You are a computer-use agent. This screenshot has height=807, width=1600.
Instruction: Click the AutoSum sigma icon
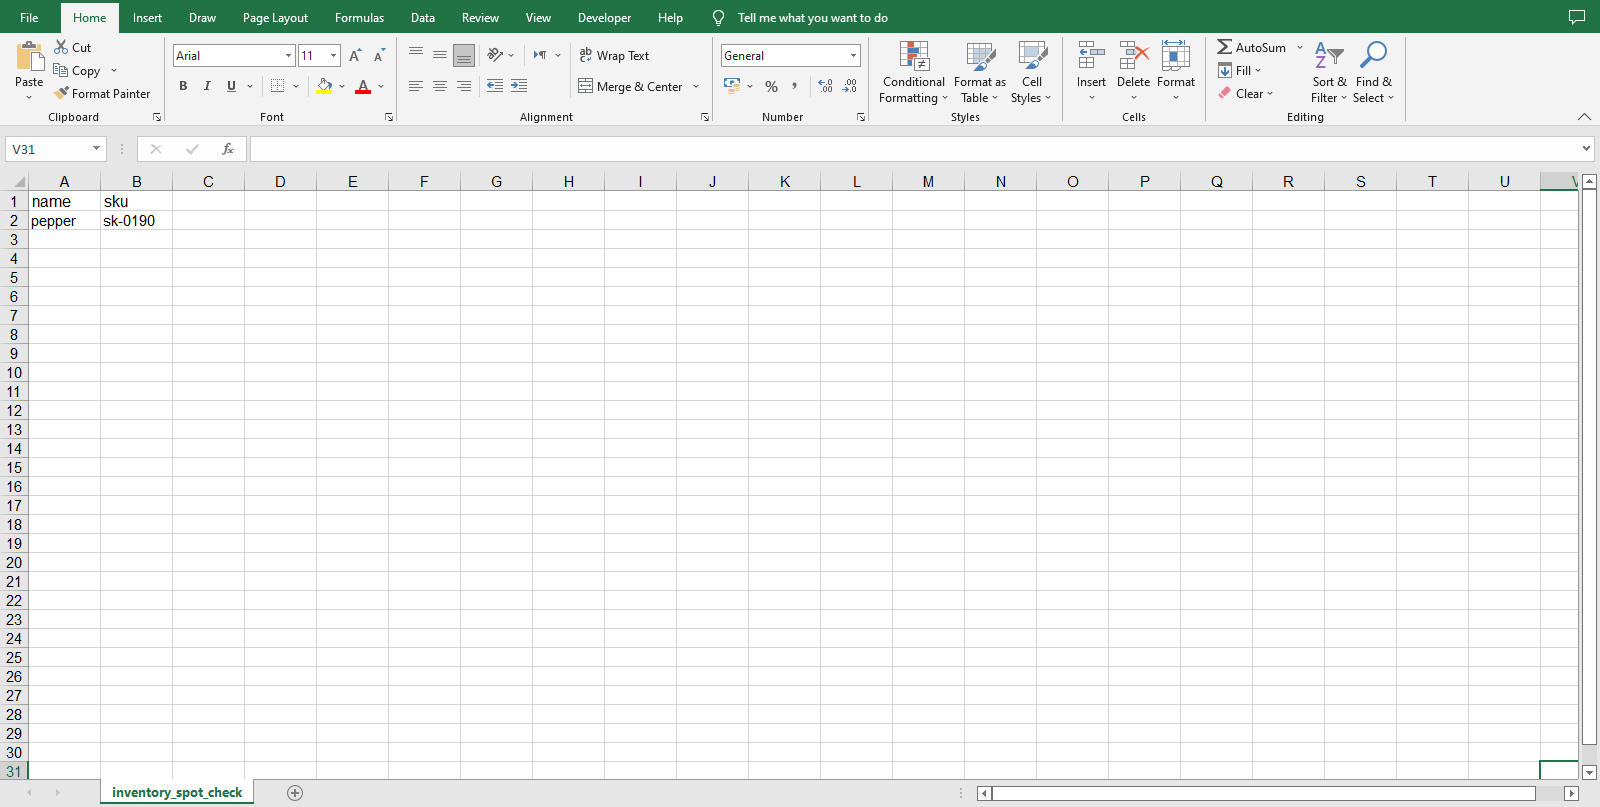point(1224,47)
